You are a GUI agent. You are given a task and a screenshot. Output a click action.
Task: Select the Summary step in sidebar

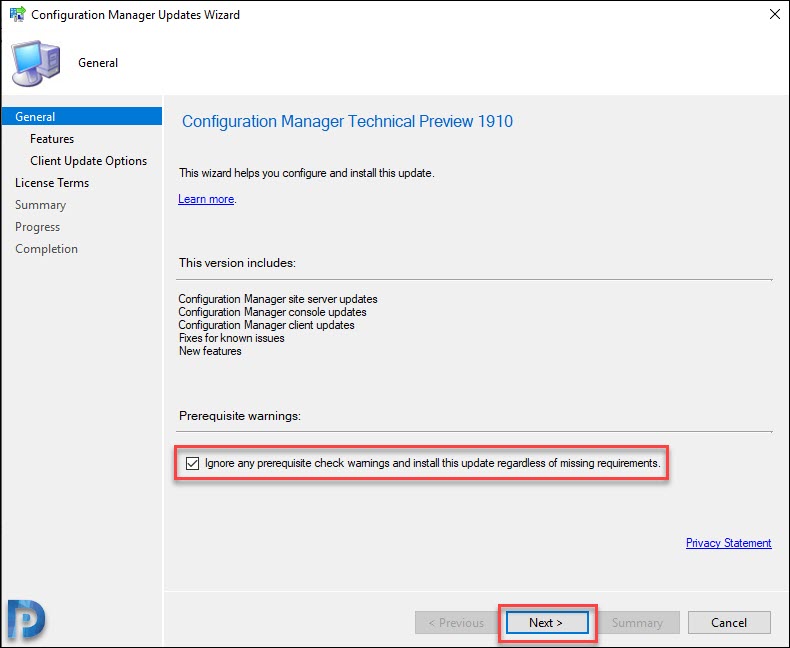(x=40, y=205)
